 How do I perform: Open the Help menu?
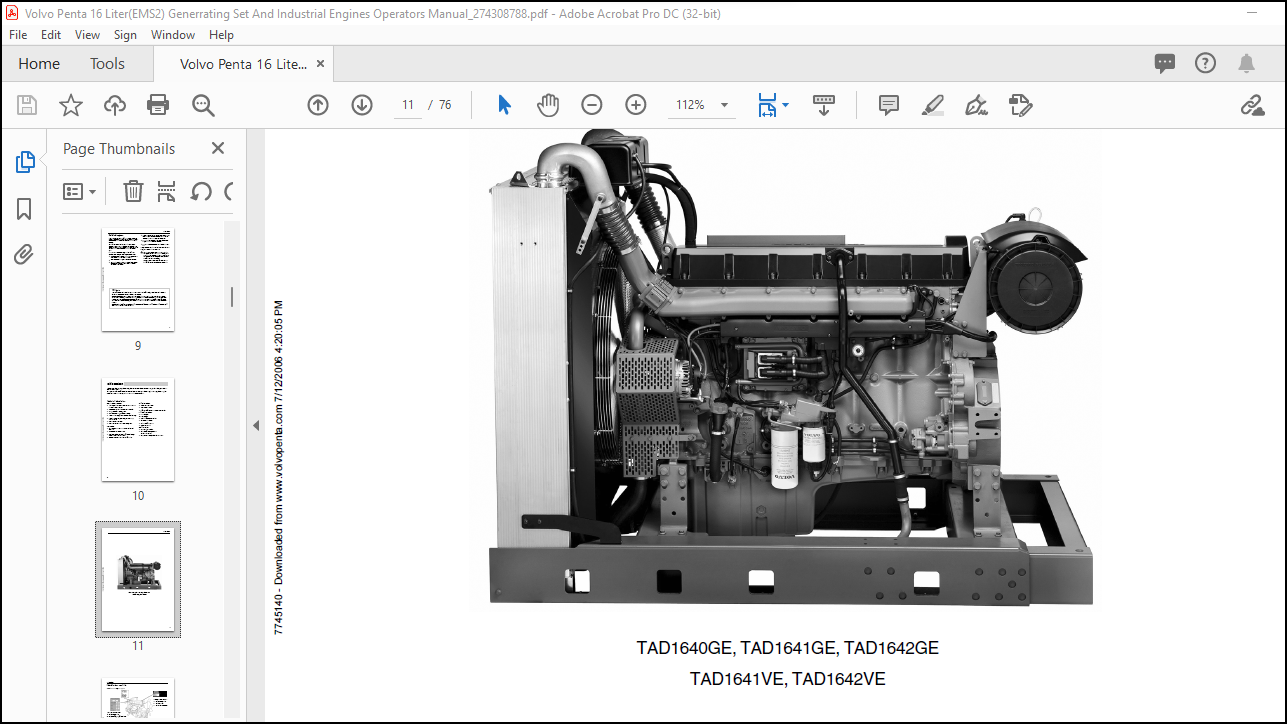[x=221, y=34]
